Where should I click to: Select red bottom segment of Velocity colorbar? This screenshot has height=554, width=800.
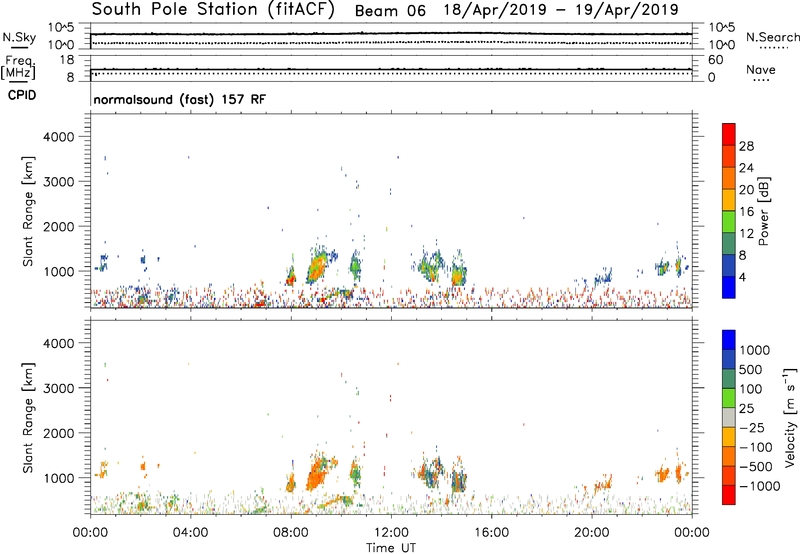tap(729, 495)
